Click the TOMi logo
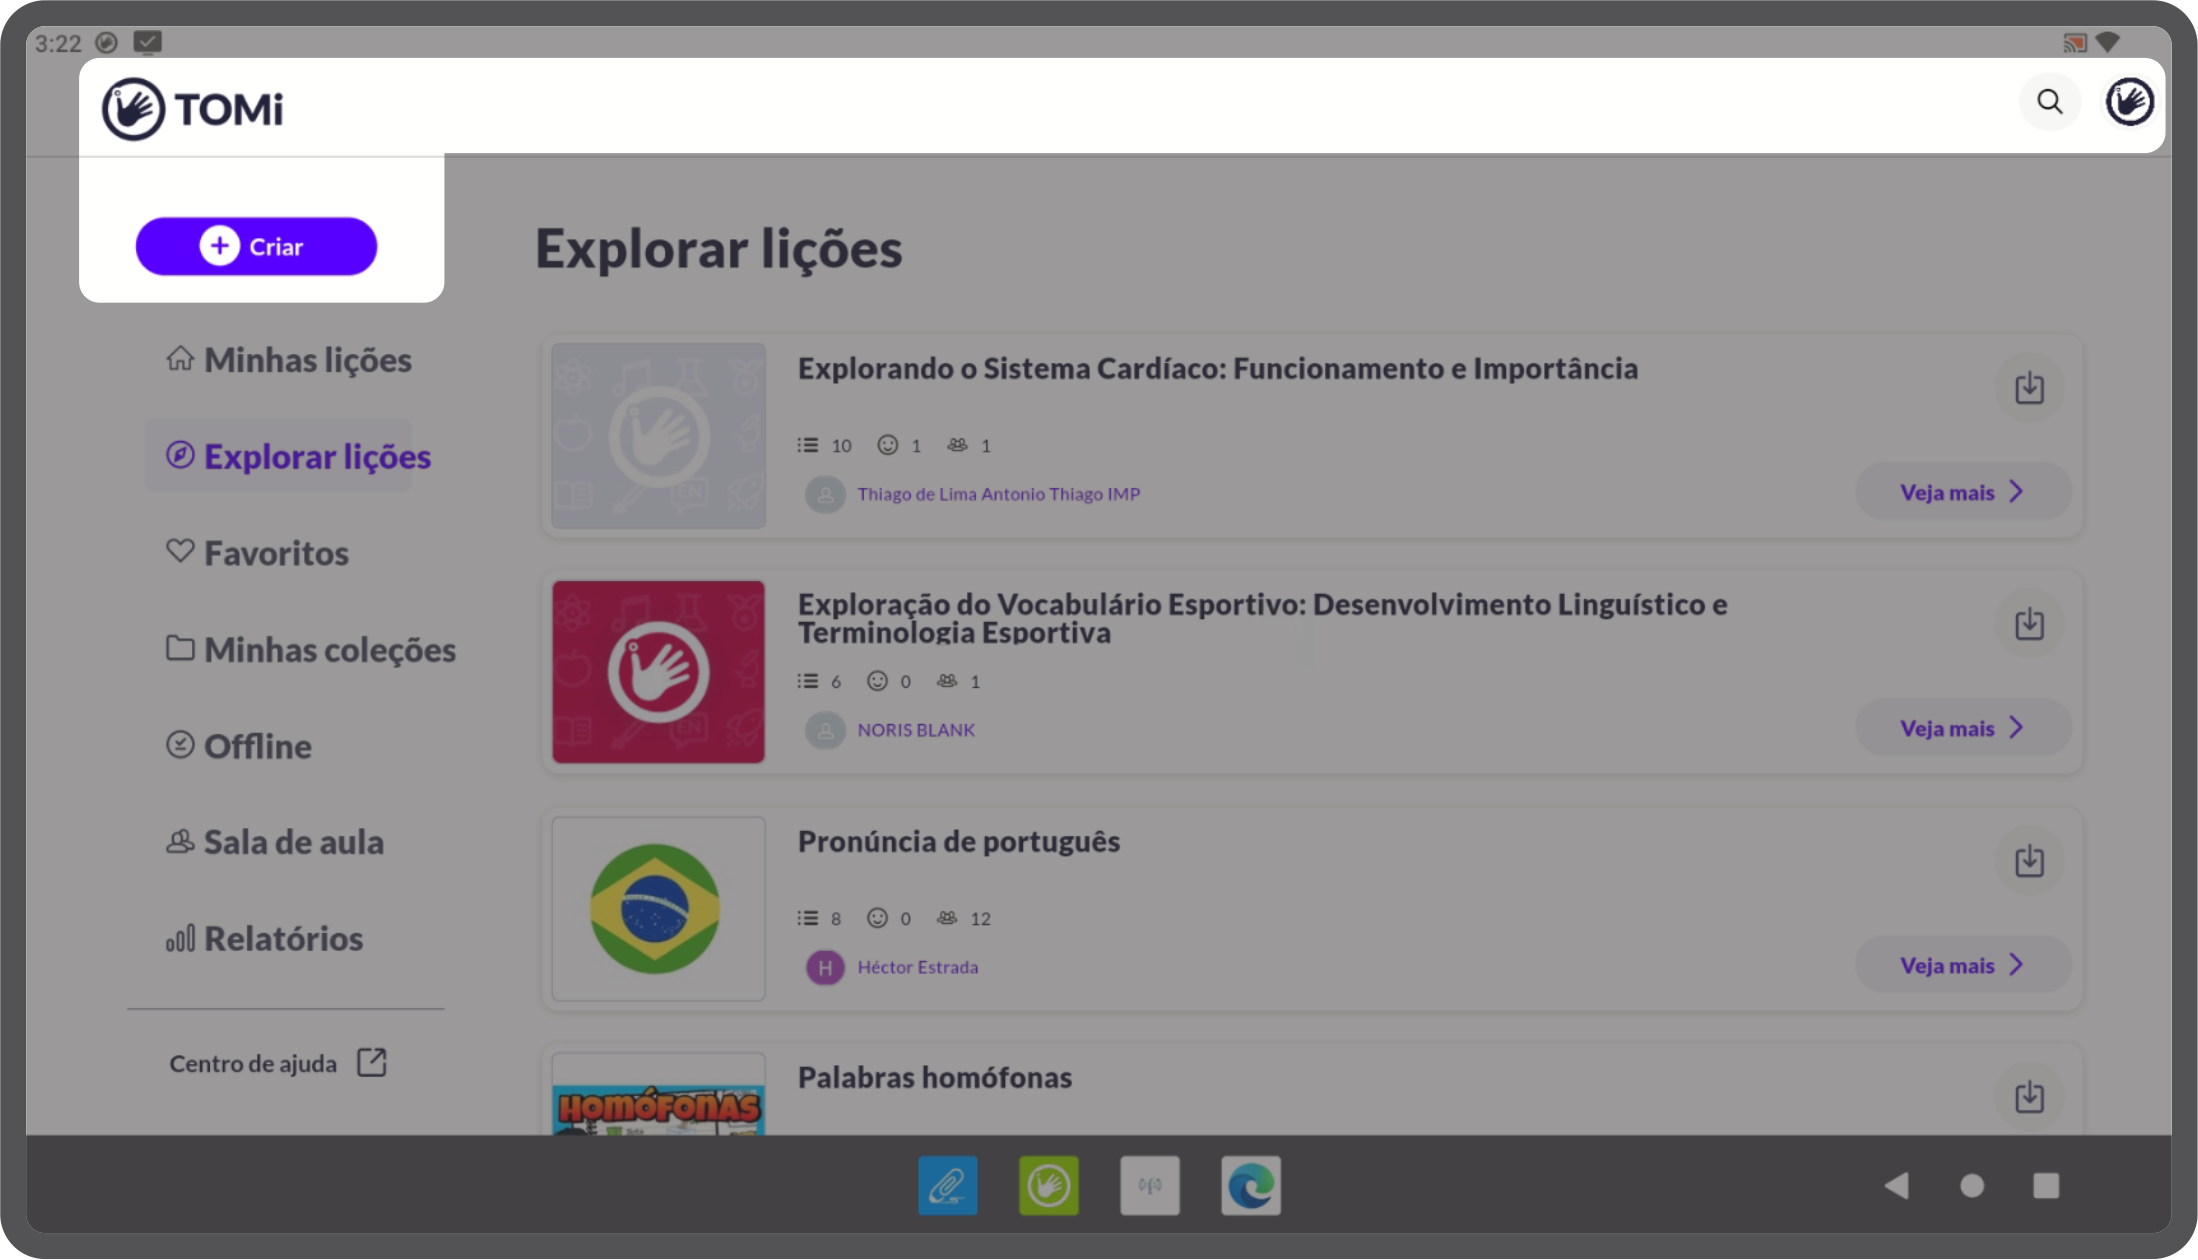Viewport: 2198px width, 1260px height. [193, 109]
